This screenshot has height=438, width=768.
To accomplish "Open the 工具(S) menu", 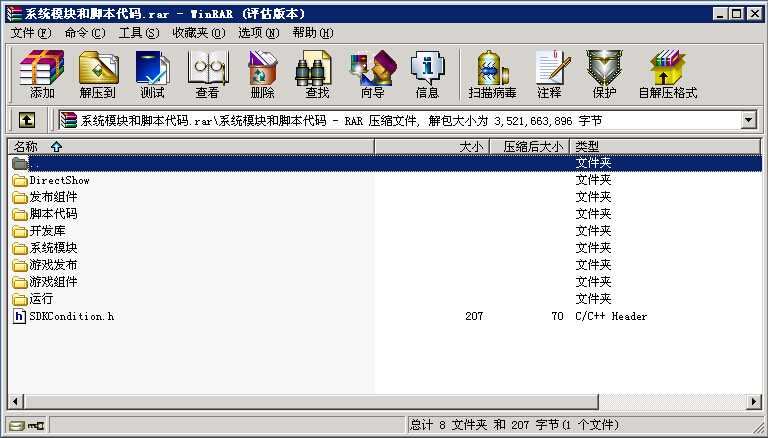I will [x=139, y=33].
